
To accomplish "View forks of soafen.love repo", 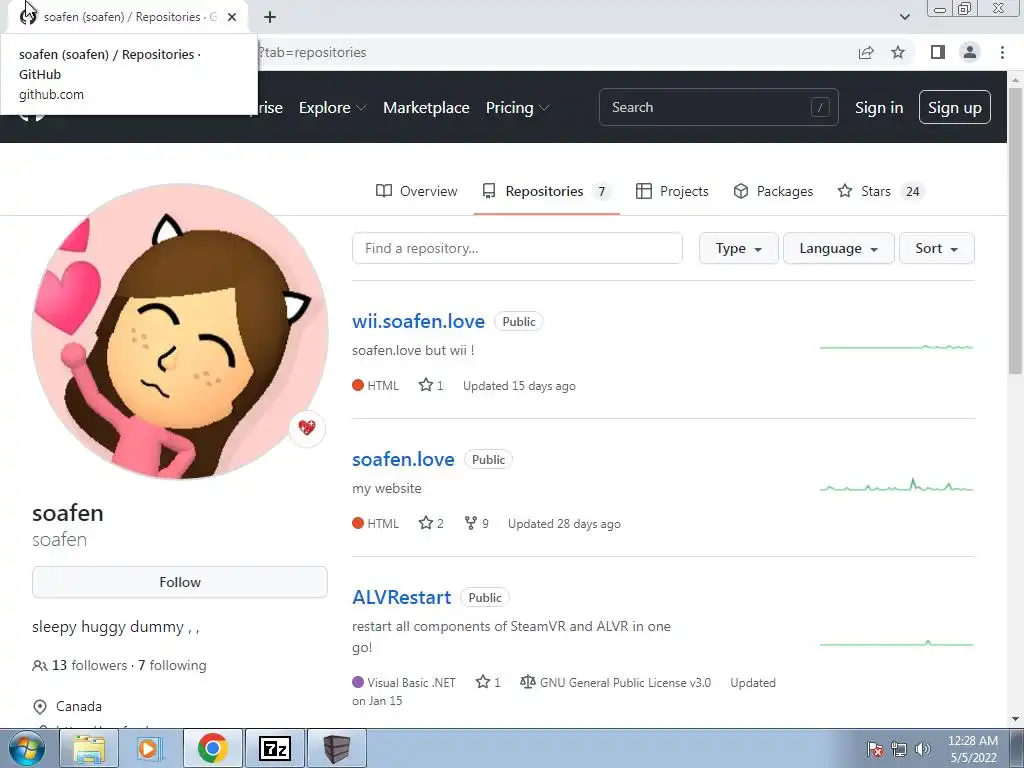I will (x=477, y=523).
